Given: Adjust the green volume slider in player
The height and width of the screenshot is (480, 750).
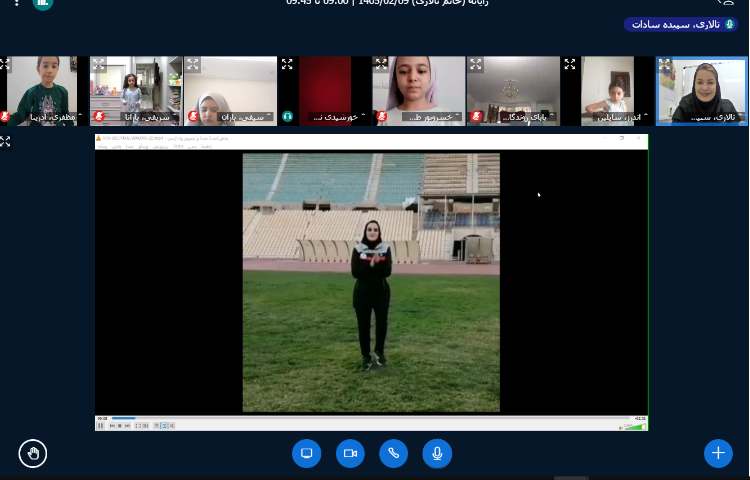Looking at the screenshot, I should [x=635, y=426].
